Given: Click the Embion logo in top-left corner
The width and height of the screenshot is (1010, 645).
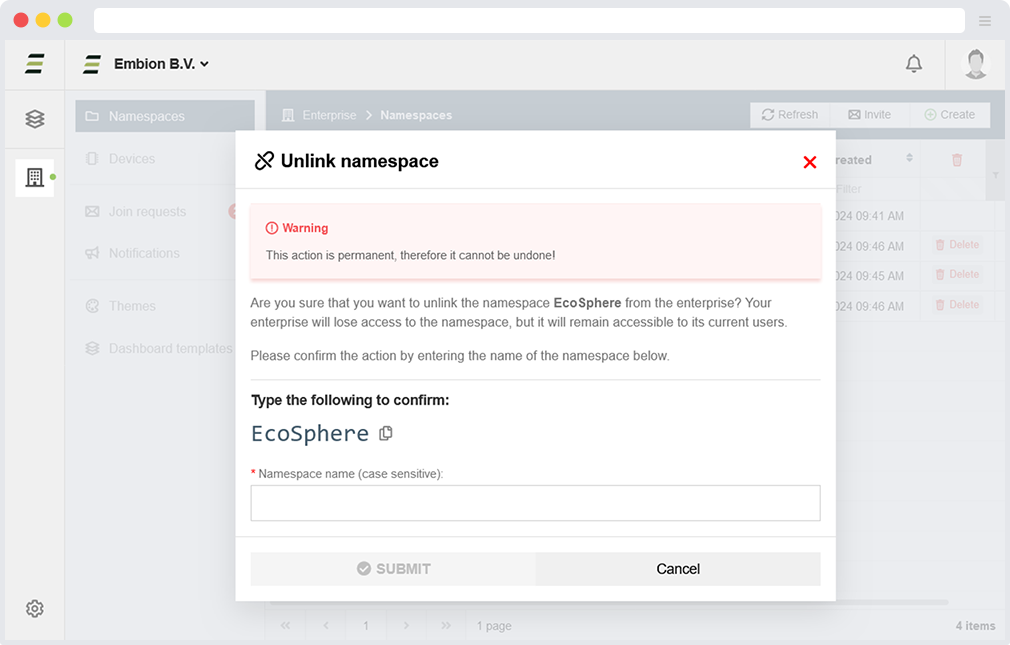Looking at the screenshot, I should 35,64.
